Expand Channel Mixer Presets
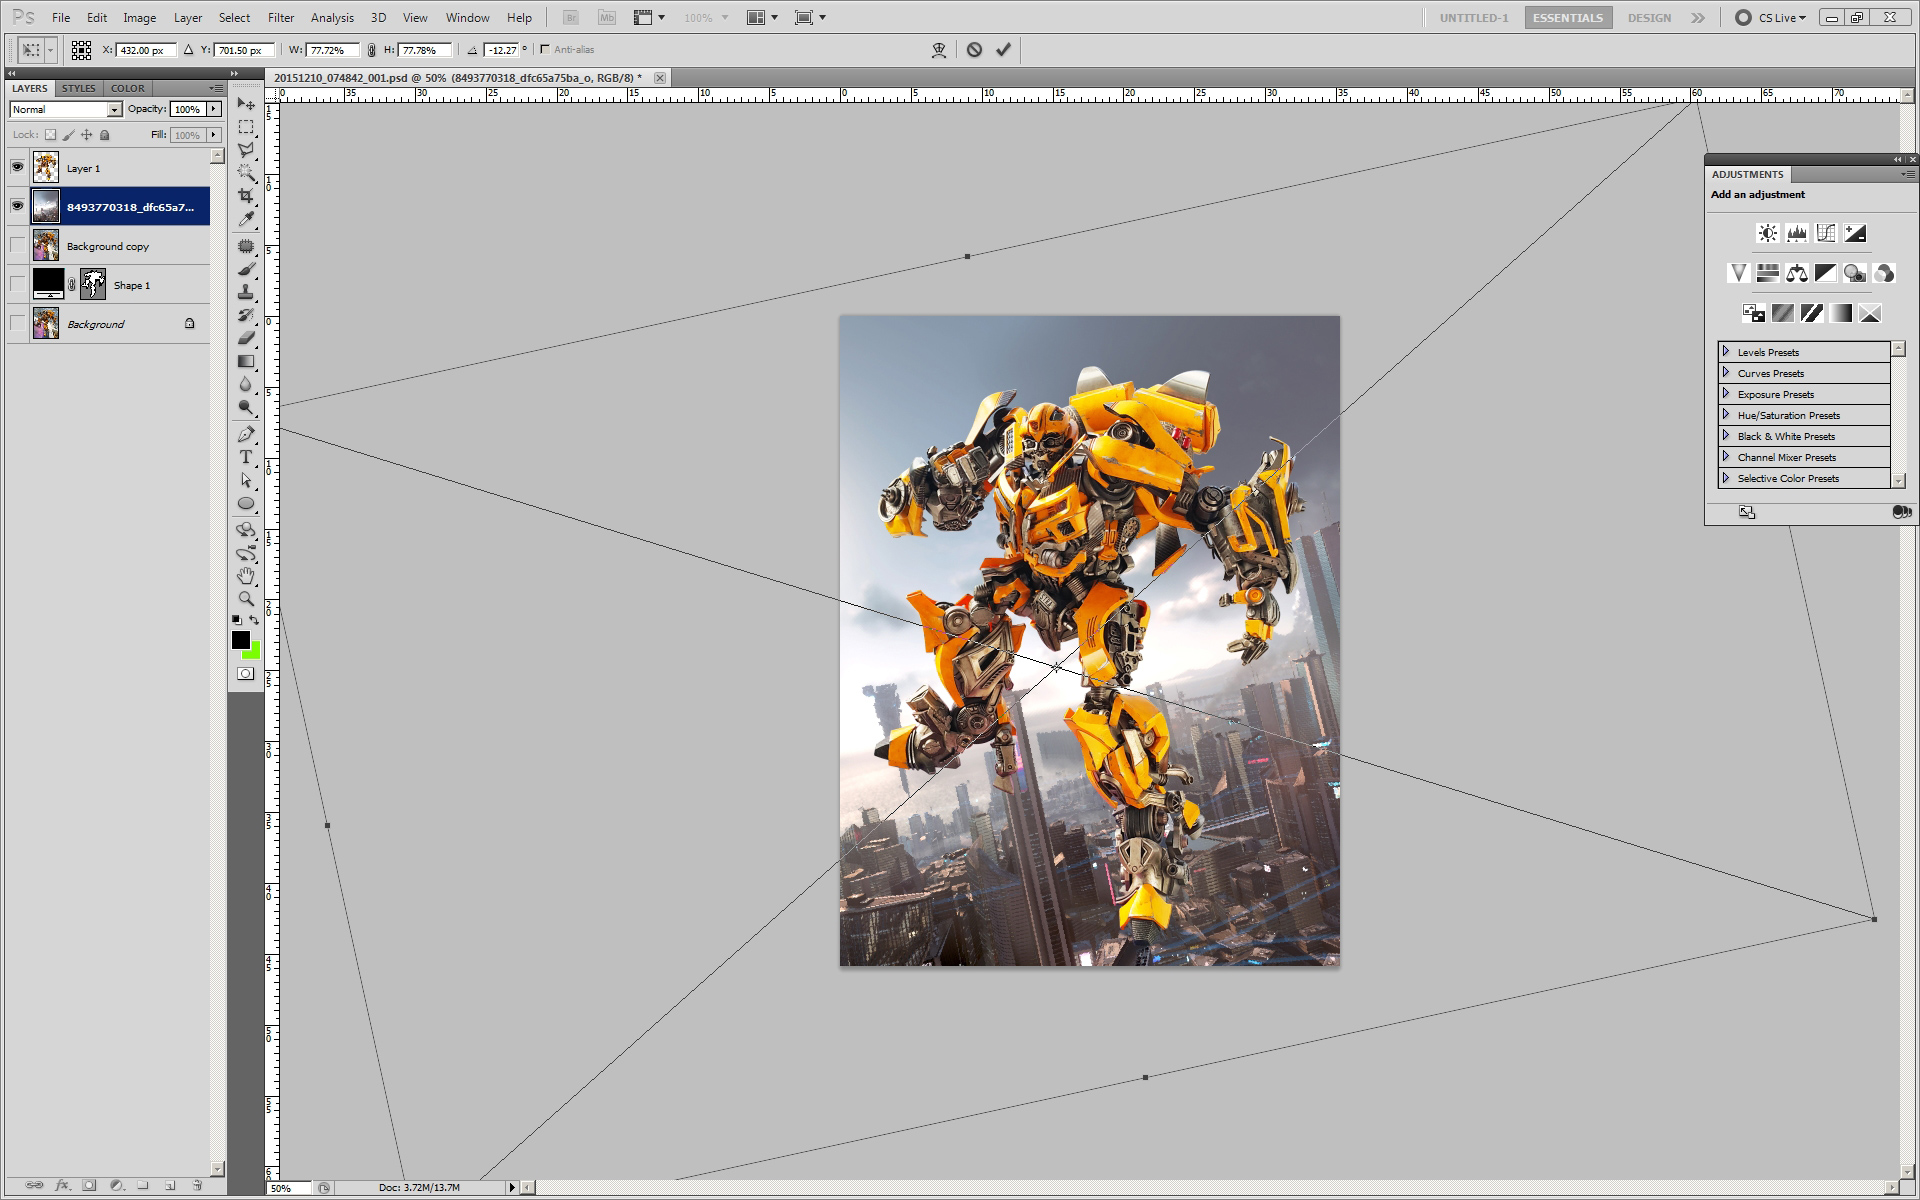 pyautogui.click(x=1726, y=457)
